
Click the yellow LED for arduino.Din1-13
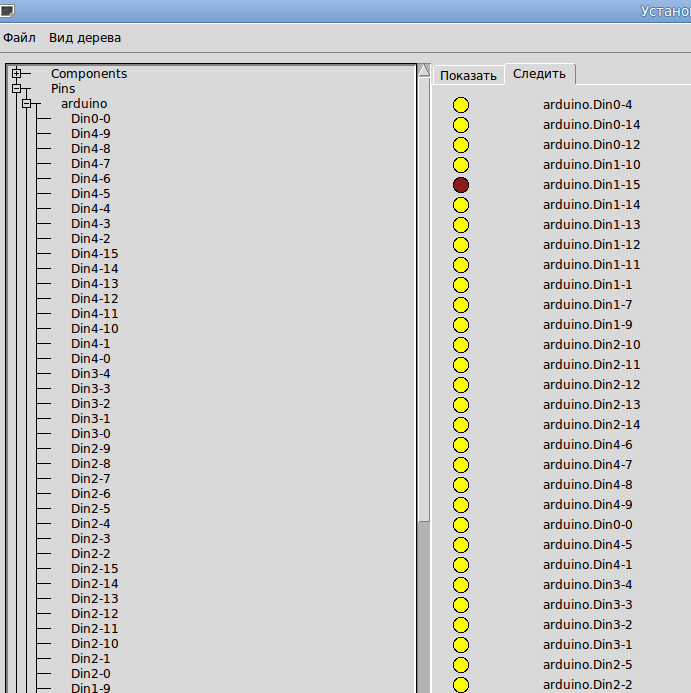coord(461,225)
